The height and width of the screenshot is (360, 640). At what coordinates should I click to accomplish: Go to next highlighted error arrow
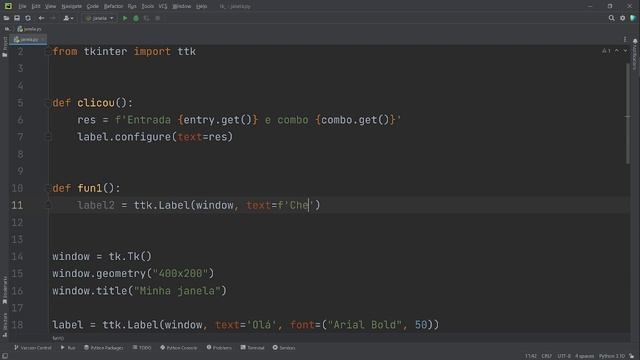coord(625,51)
